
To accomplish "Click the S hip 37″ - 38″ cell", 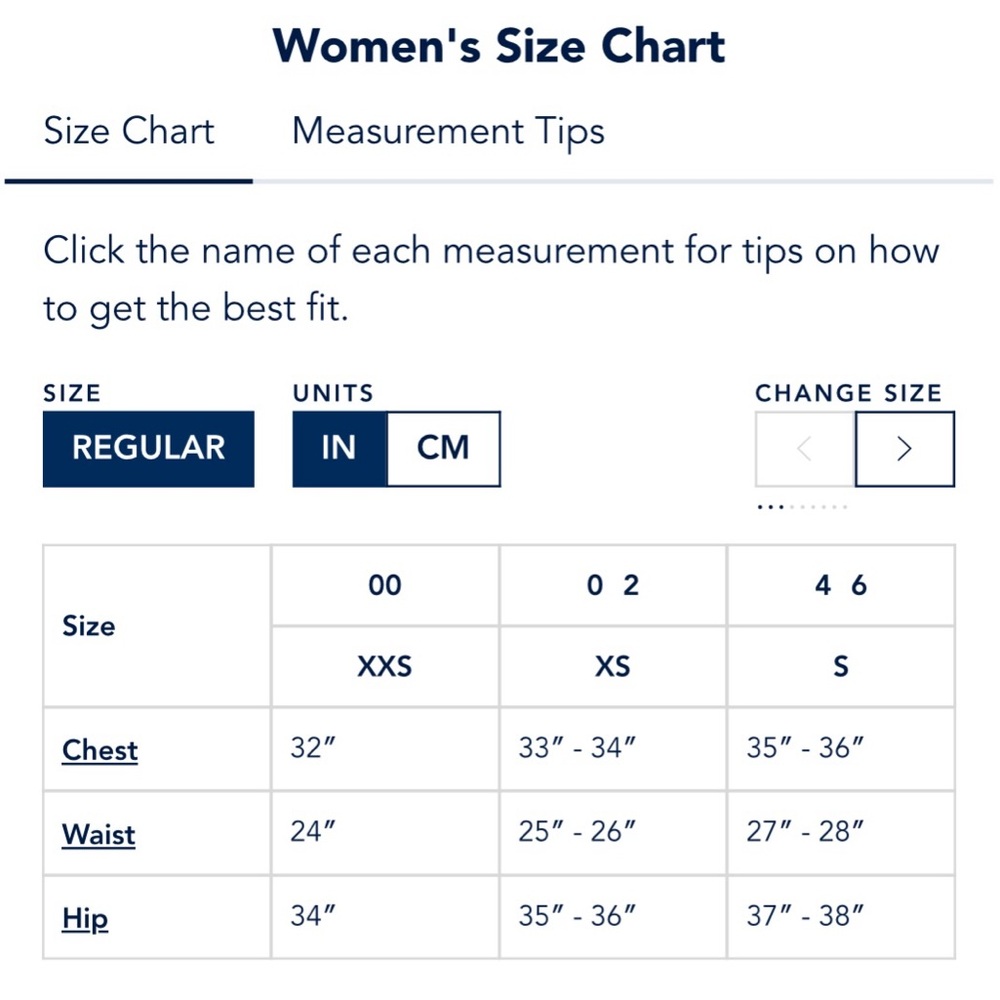I will (805, 916).
